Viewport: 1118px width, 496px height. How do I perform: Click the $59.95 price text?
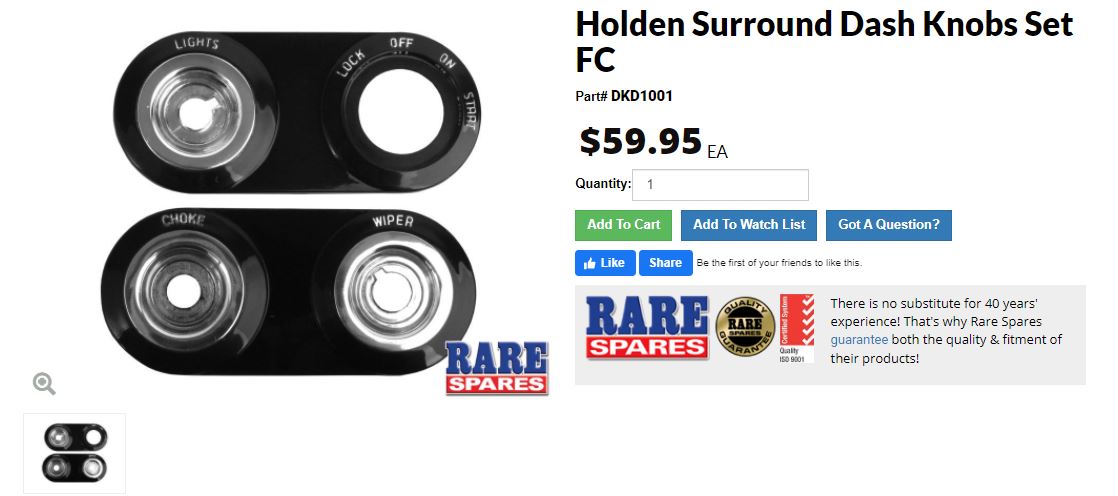(x=640, y=140)
